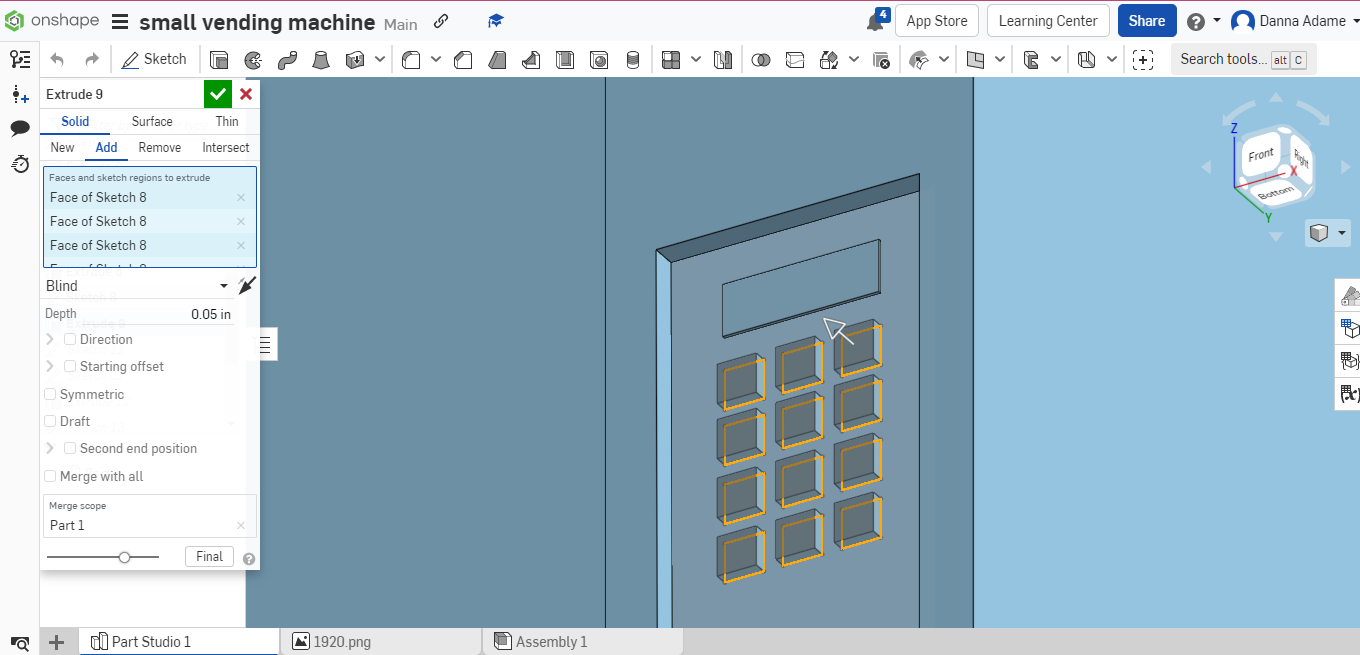Expand the Second end position section
Image resolution: width=1360 pixels, height=655 pixels.
click(50, 448)
